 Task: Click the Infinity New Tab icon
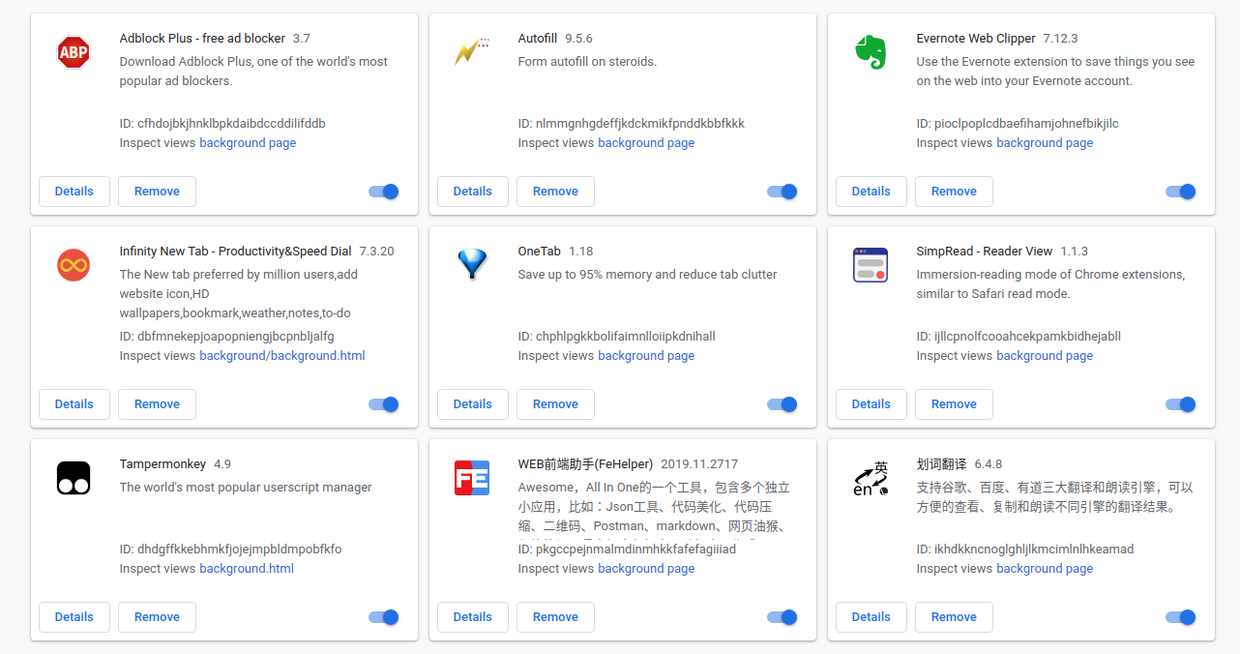[x=74, y=265]
